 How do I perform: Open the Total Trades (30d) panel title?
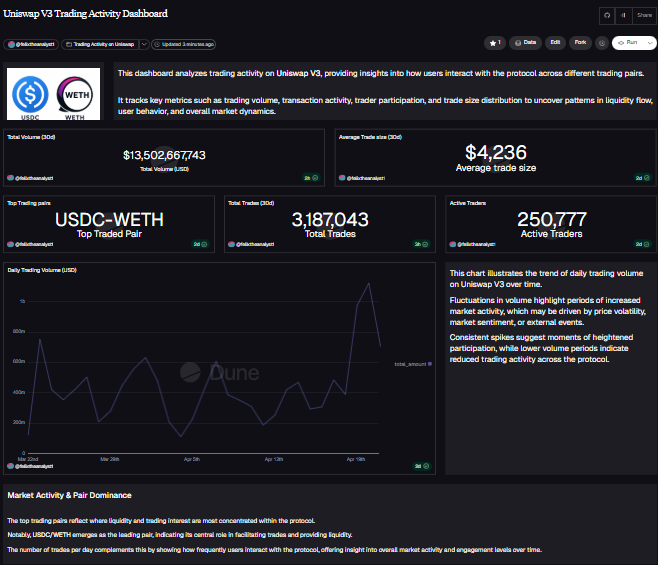[x=251, y=203]
